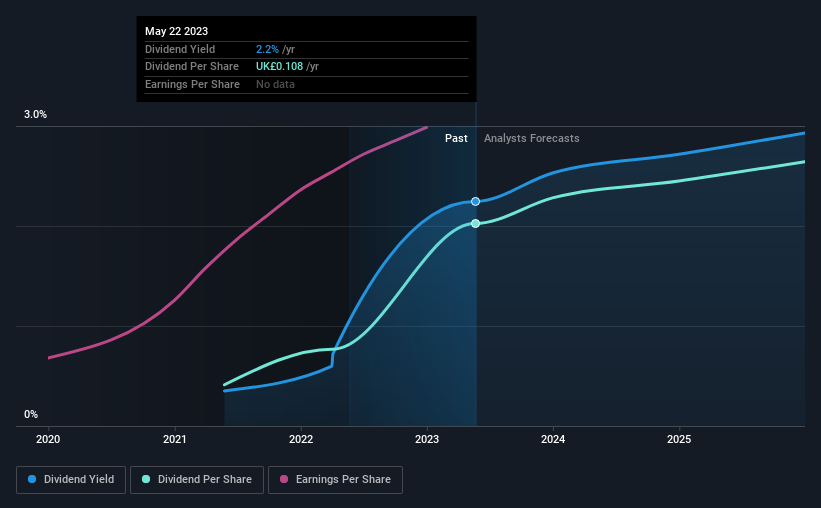Select the teal Dividend Per Share data point marker
This screenshot has height=508, width=821.
(475, 224)
